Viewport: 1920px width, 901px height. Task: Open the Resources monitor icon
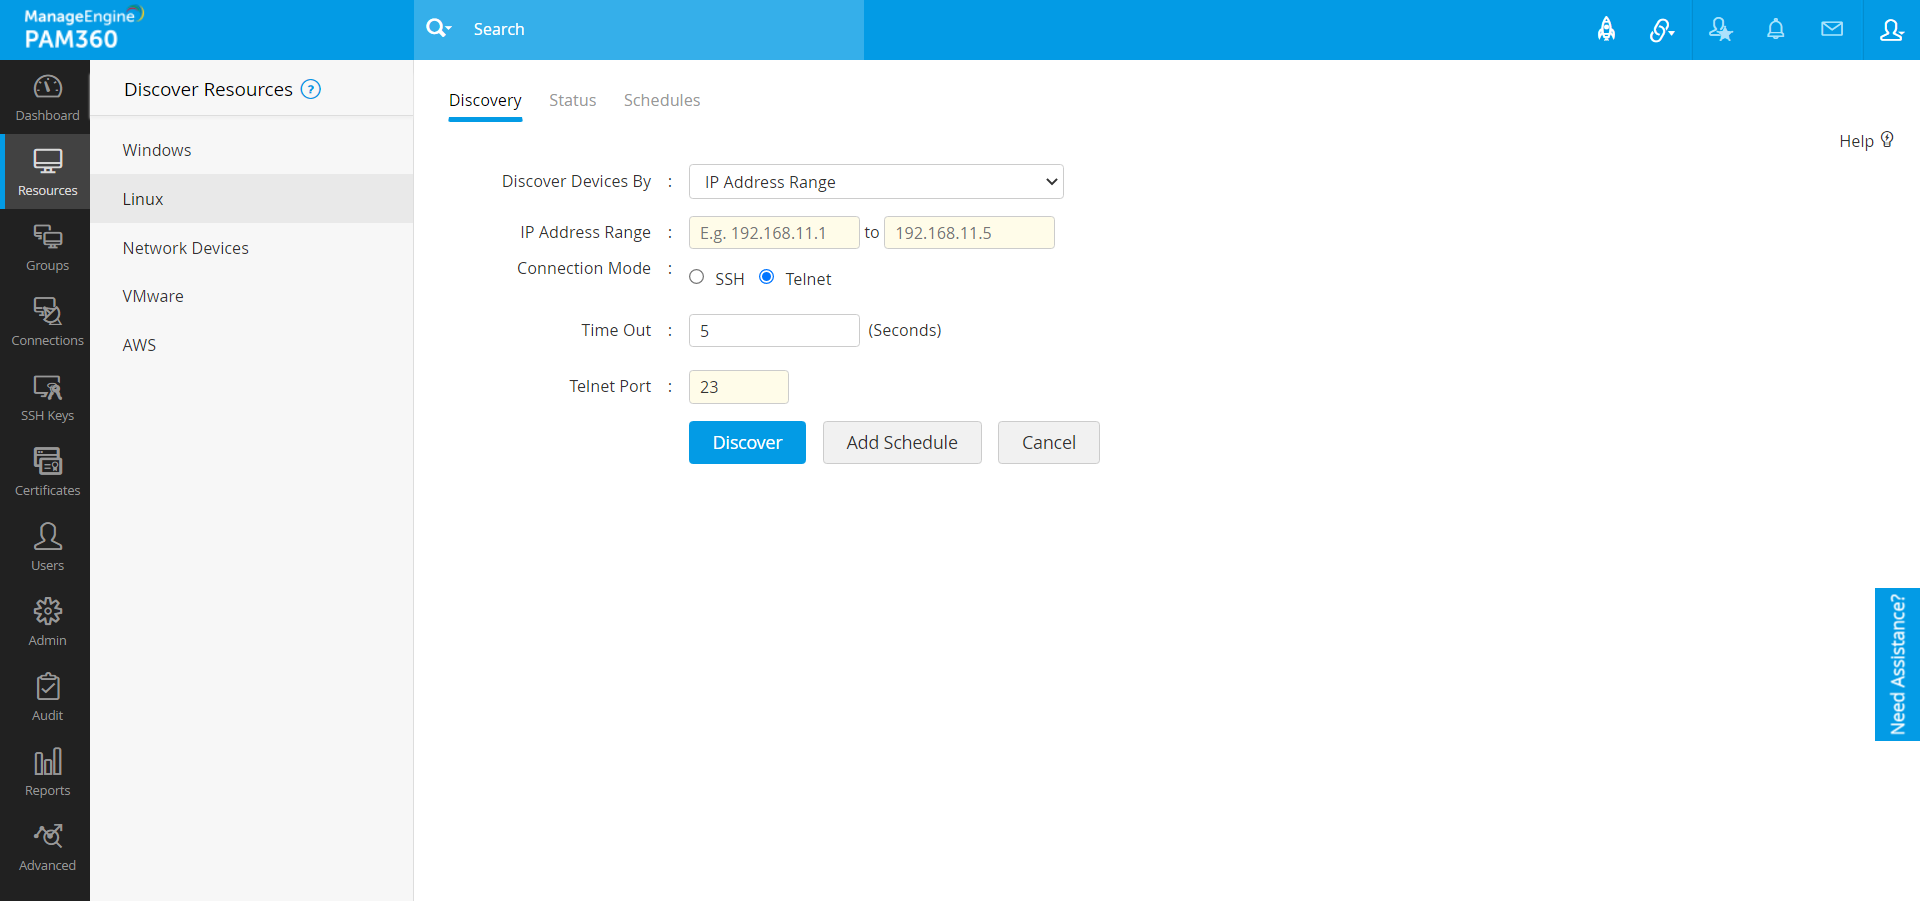pyautogui.click(x=47, y=161)
